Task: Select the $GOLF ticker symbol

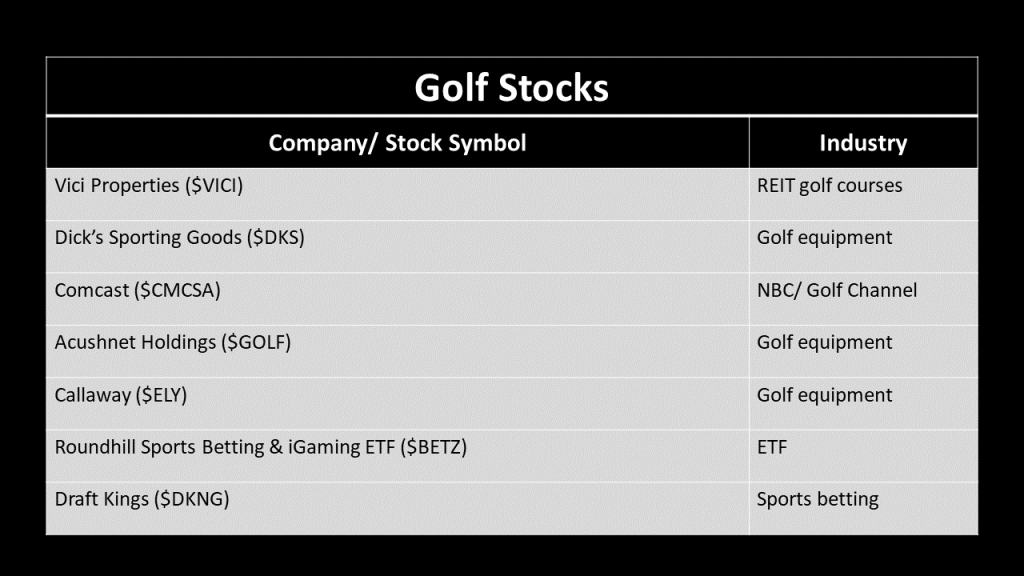Action: 255,343
